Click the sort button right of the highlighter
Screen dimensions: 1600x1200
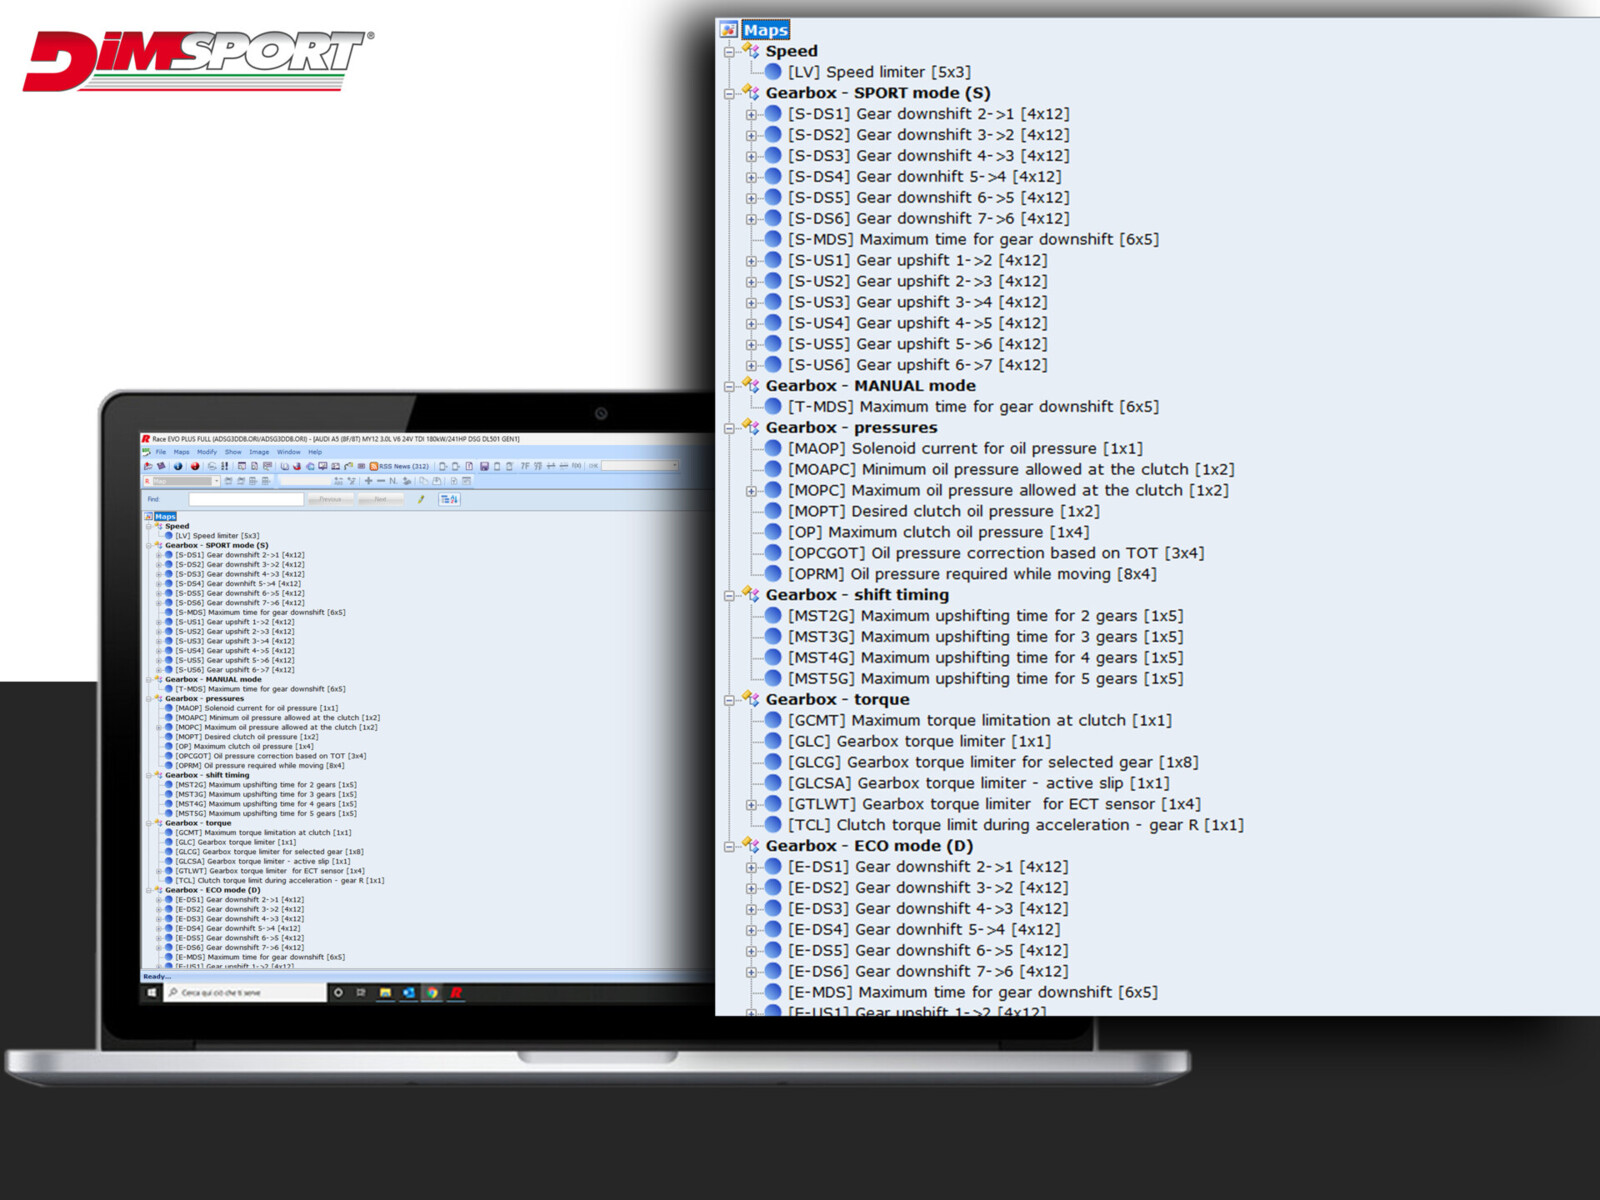pos(449,499)
